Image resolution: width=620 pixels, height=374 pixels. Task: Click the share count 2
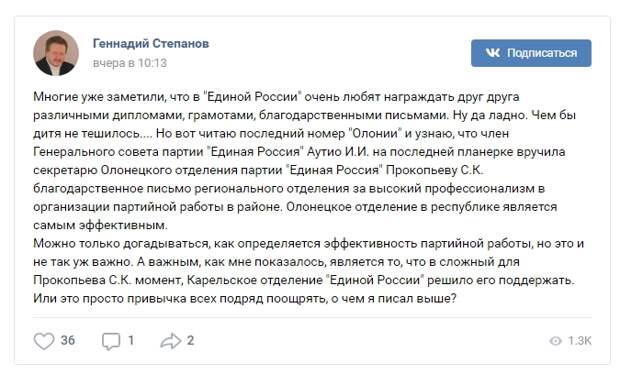tap(190, 340)
